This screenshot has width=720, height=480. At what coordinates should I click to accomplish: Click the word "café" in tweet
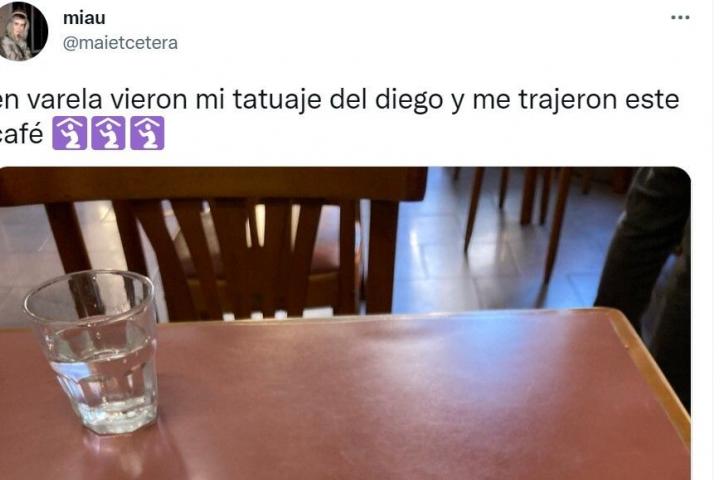pyautogui.click(x=21, y=134)
